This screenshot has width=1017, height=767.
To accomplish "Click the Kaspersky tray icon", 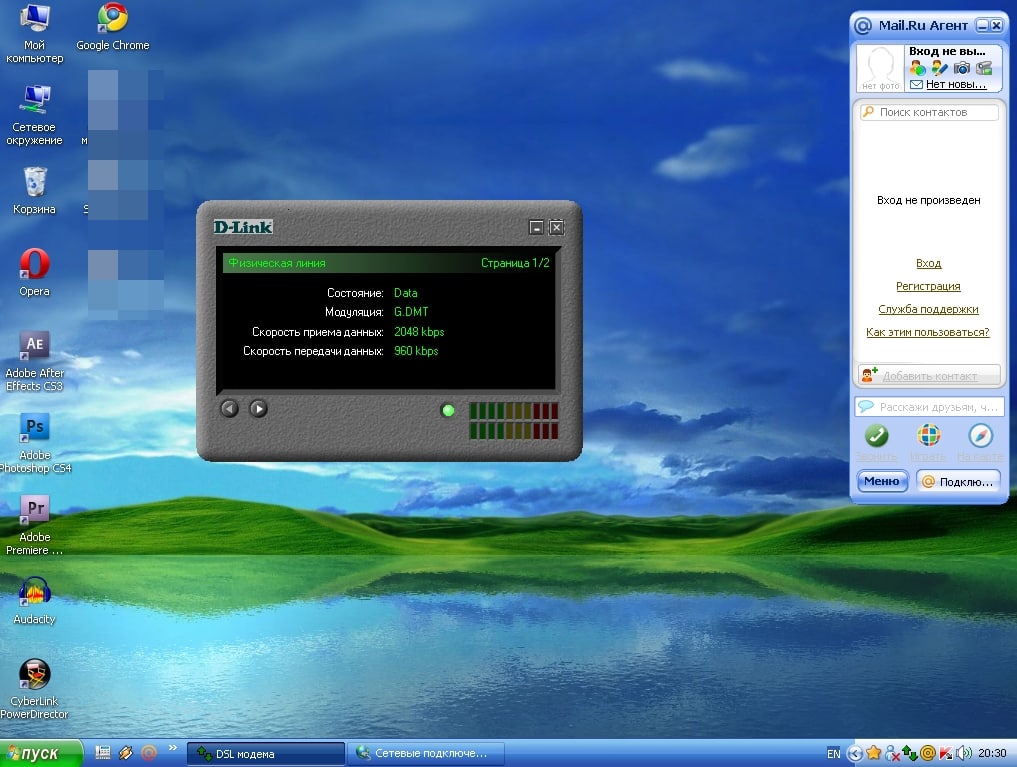I will (x=946, y=753).
